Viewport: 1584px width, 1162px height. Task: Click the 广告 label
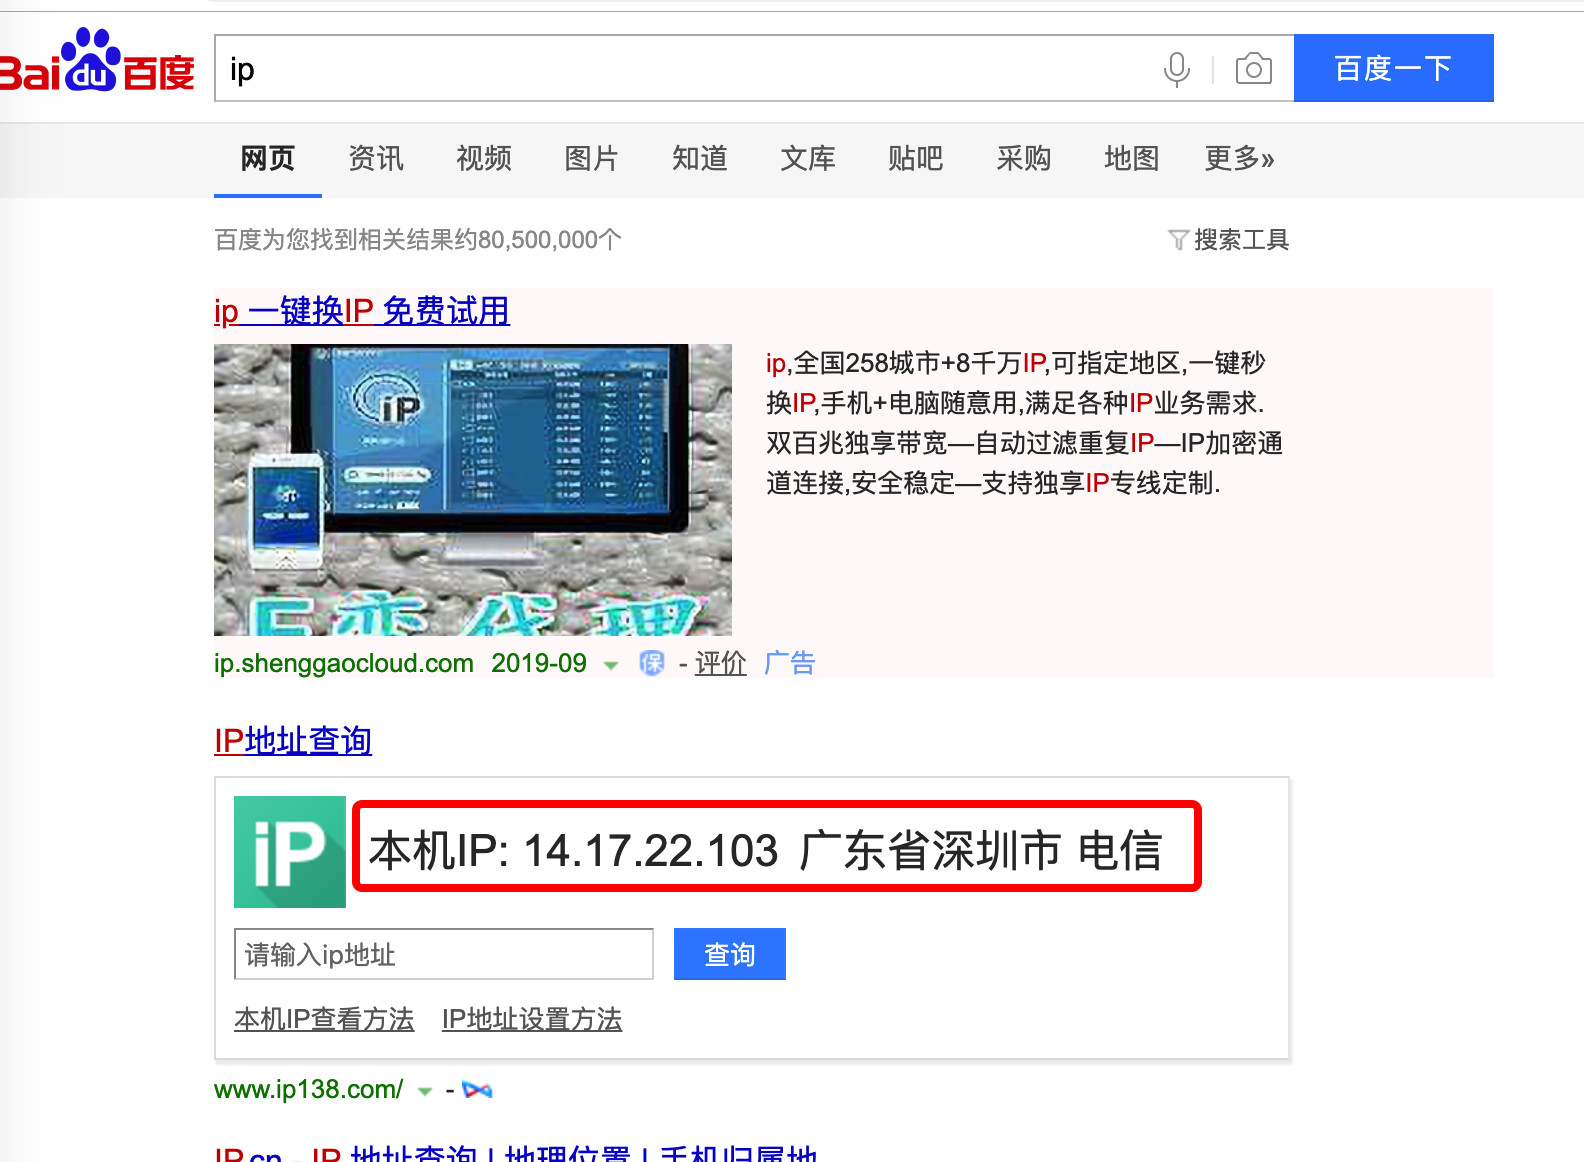[790, 663]
